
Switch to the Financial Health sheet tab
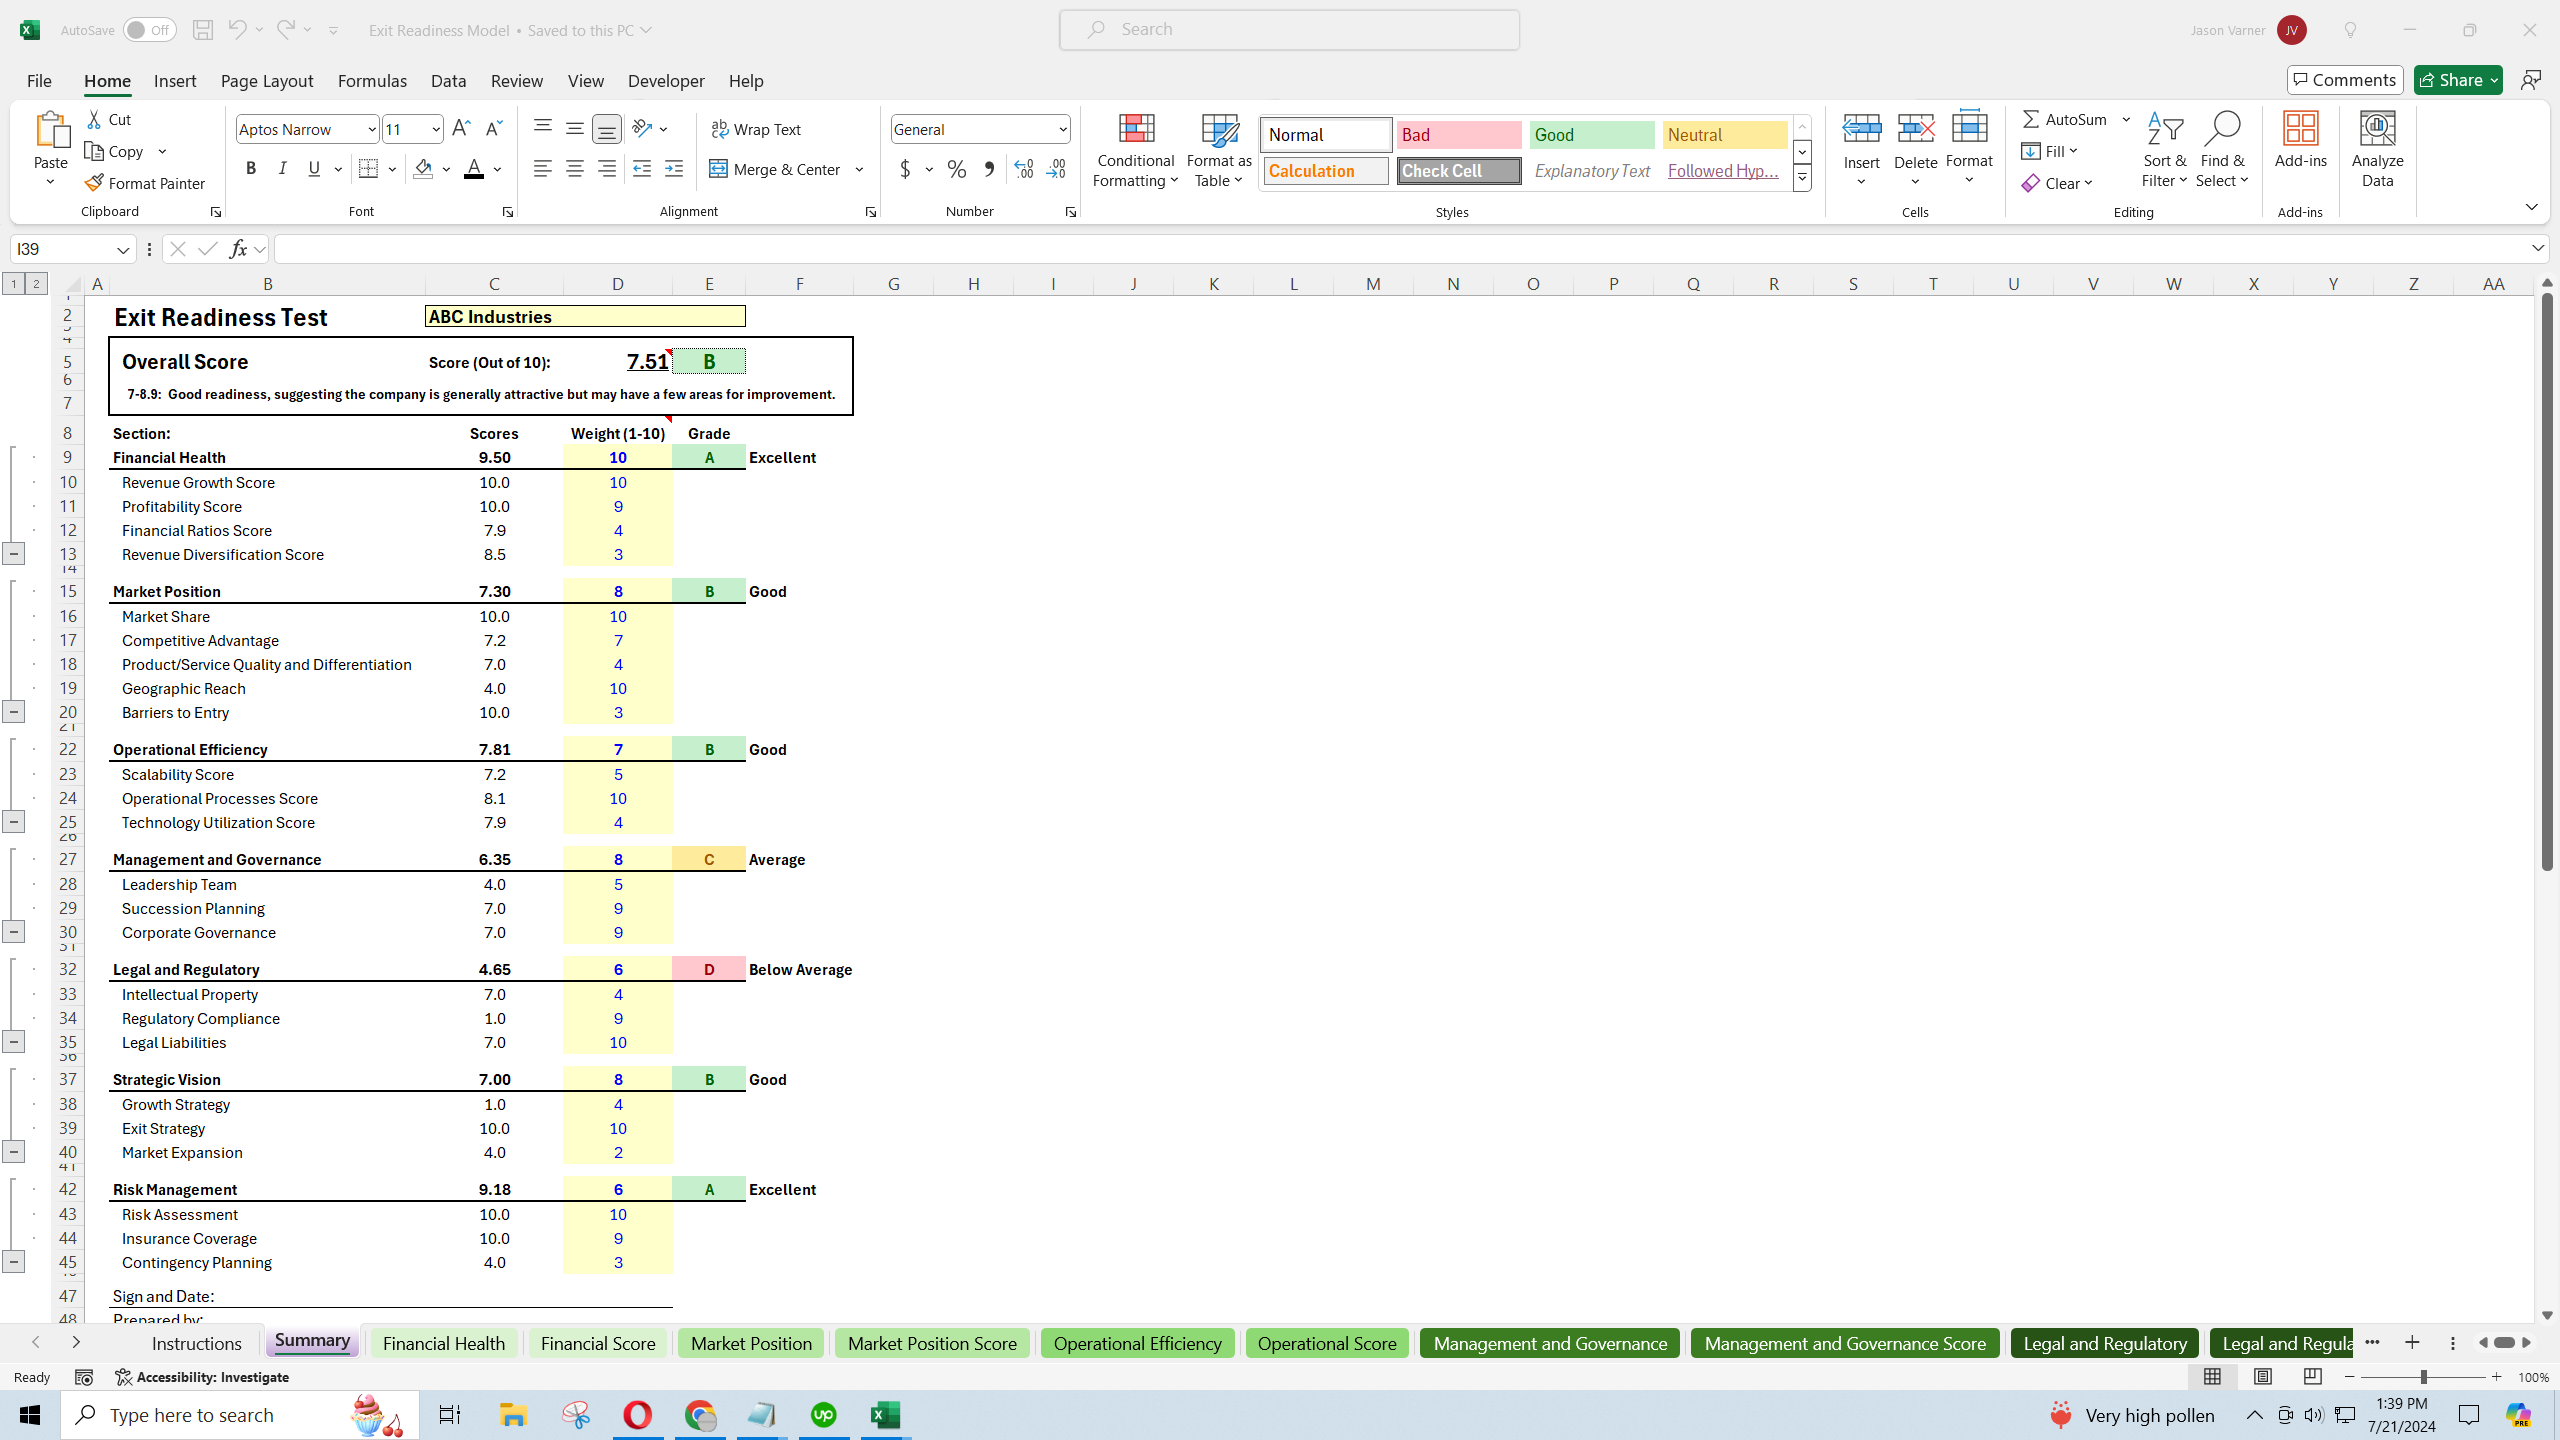click(x=443, y=1343)
